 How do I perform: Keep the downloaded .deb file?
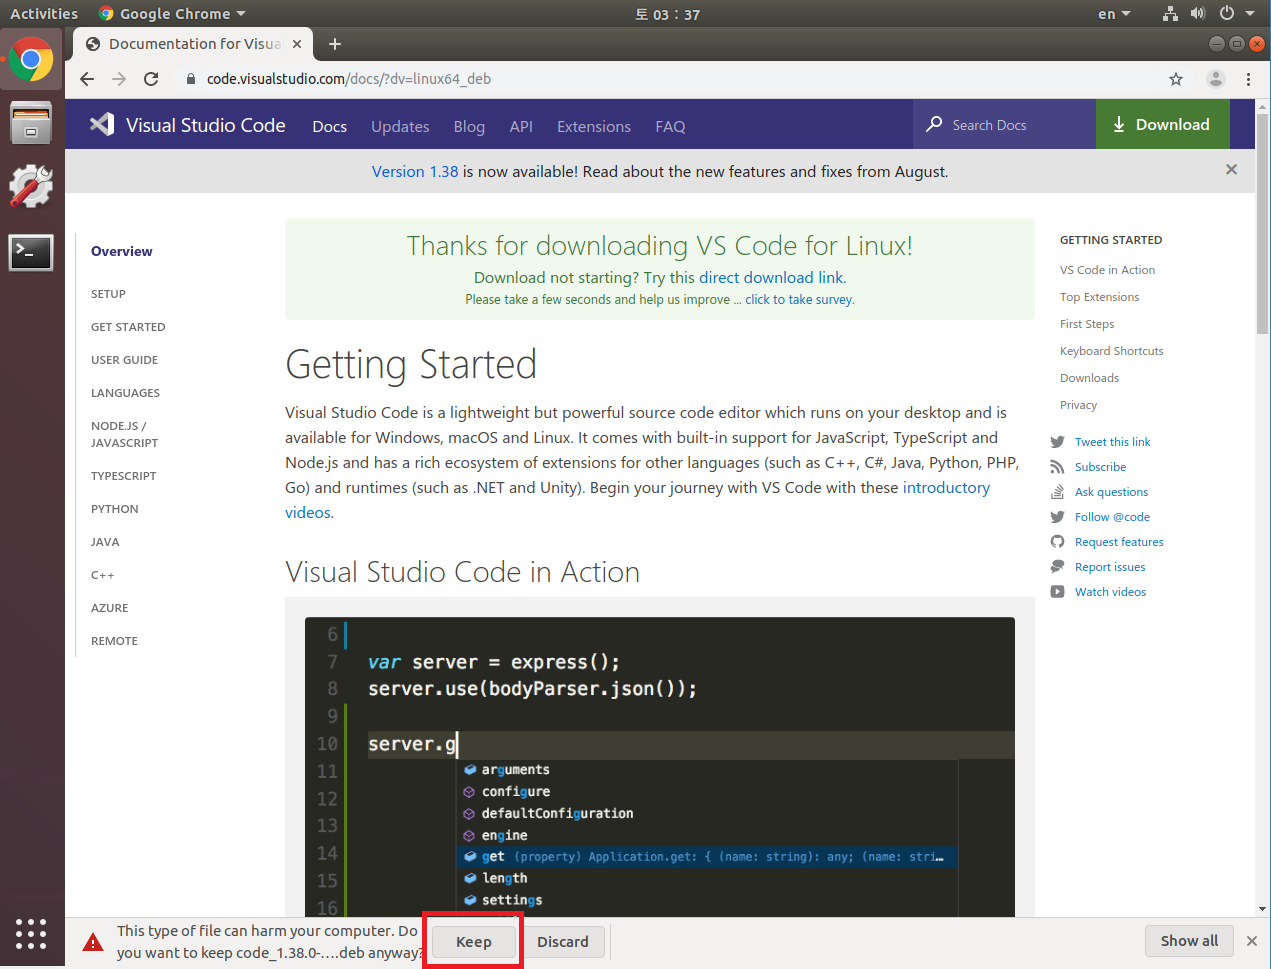pos(474,942)
